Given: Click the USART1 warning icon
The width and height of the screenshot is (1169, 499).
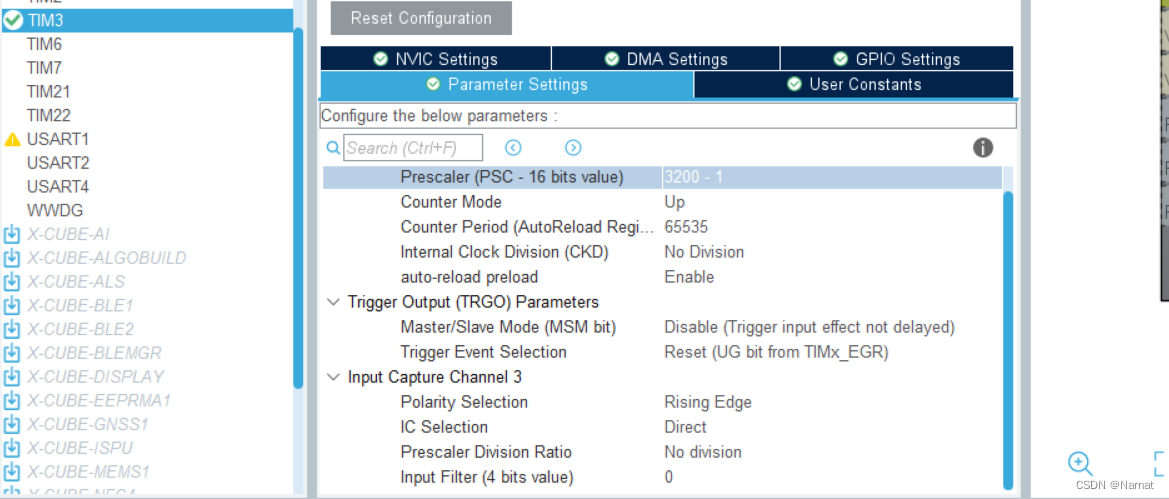Looking at the screenshot, I should [x=12, y=139].
